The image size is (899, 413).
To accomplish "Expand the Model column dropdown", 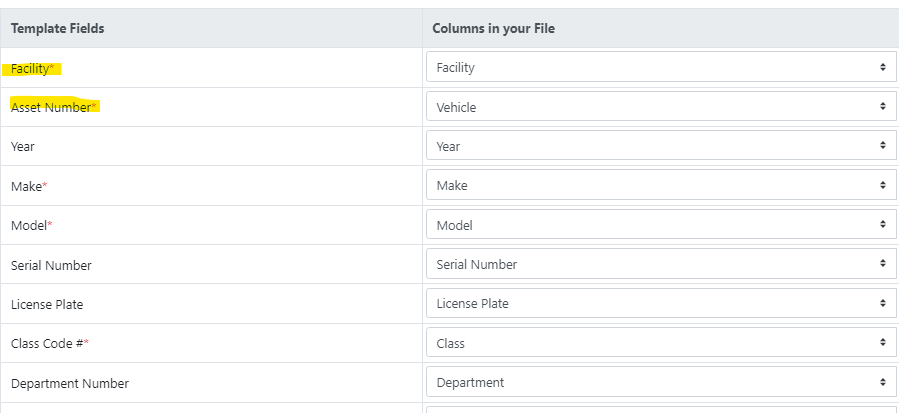I will pyautogui.click(x=660, y=225).
